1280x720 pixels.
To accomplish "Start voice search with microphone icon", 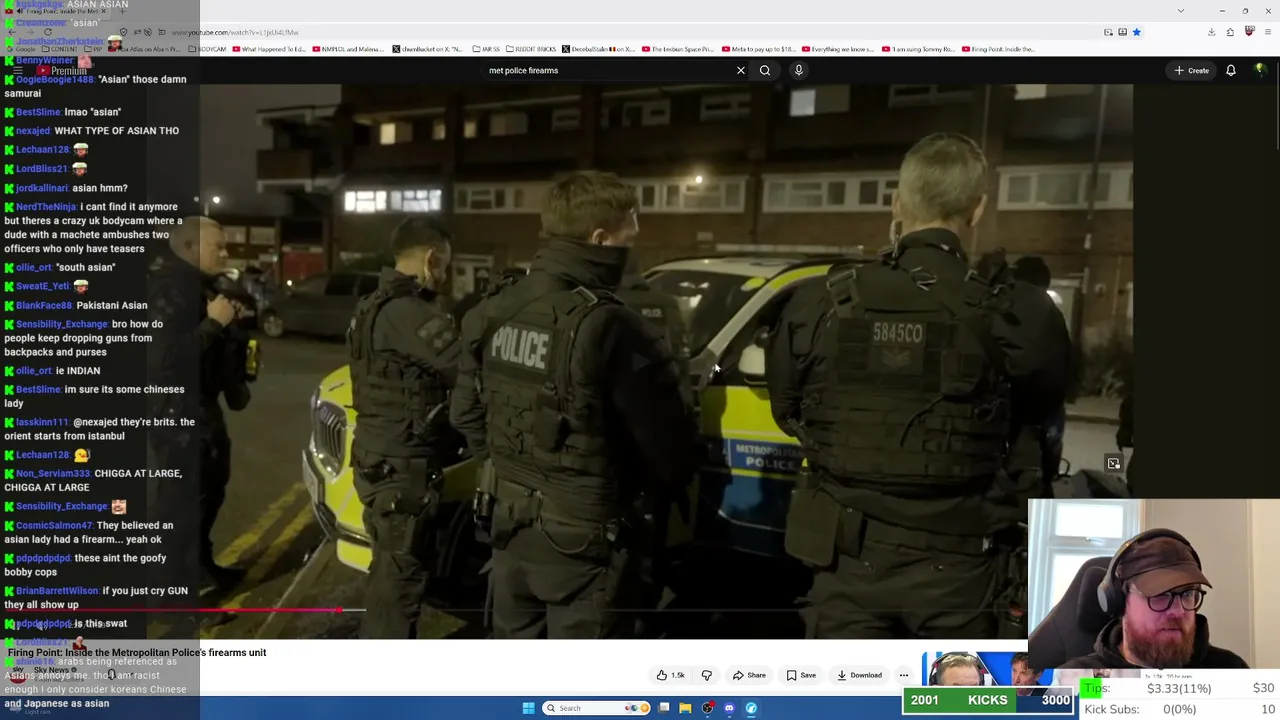I will 798,70.
